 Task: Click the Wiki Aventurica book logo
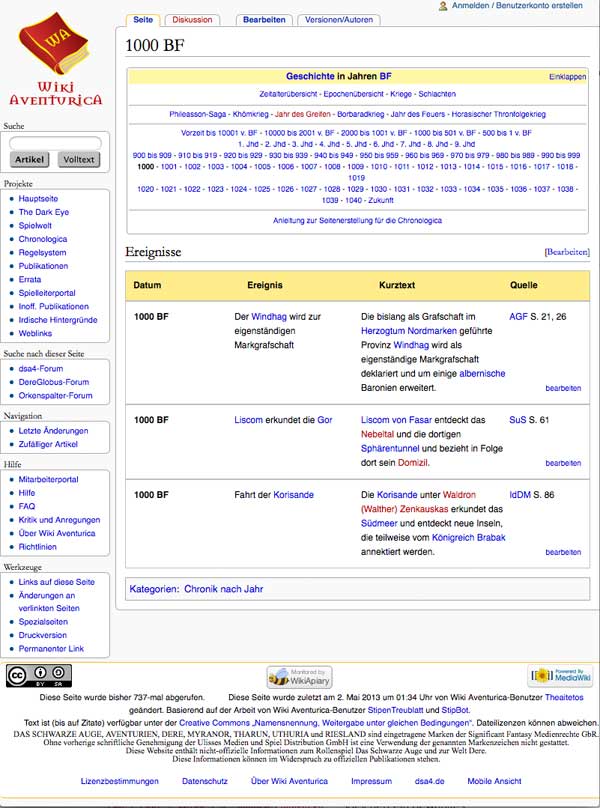click(55, 59)
